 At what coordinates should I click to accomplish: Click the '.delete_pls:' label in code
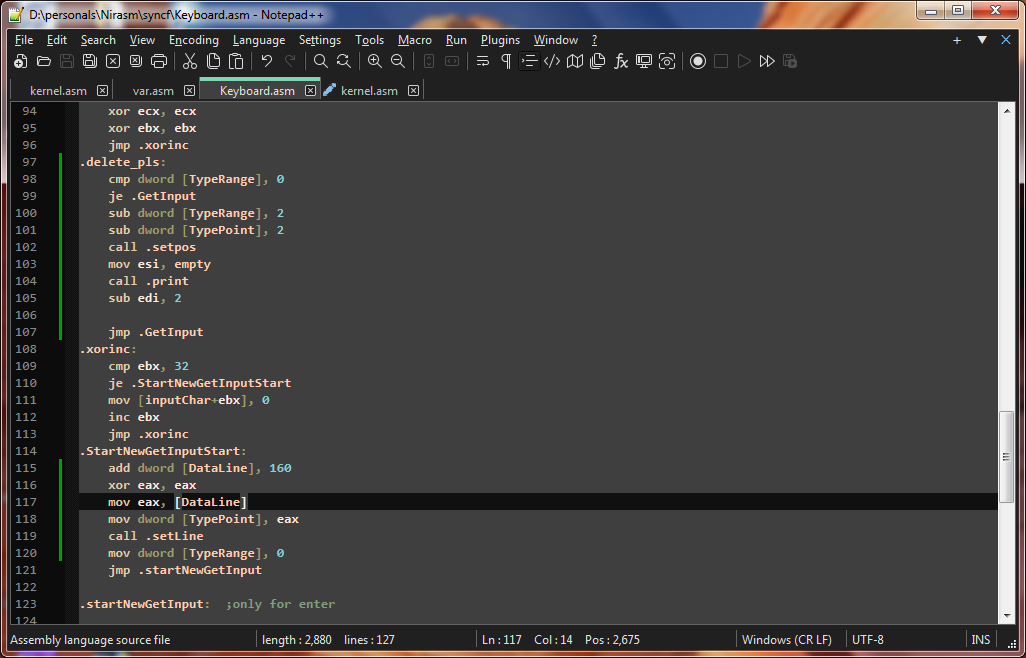click(123, 162)
